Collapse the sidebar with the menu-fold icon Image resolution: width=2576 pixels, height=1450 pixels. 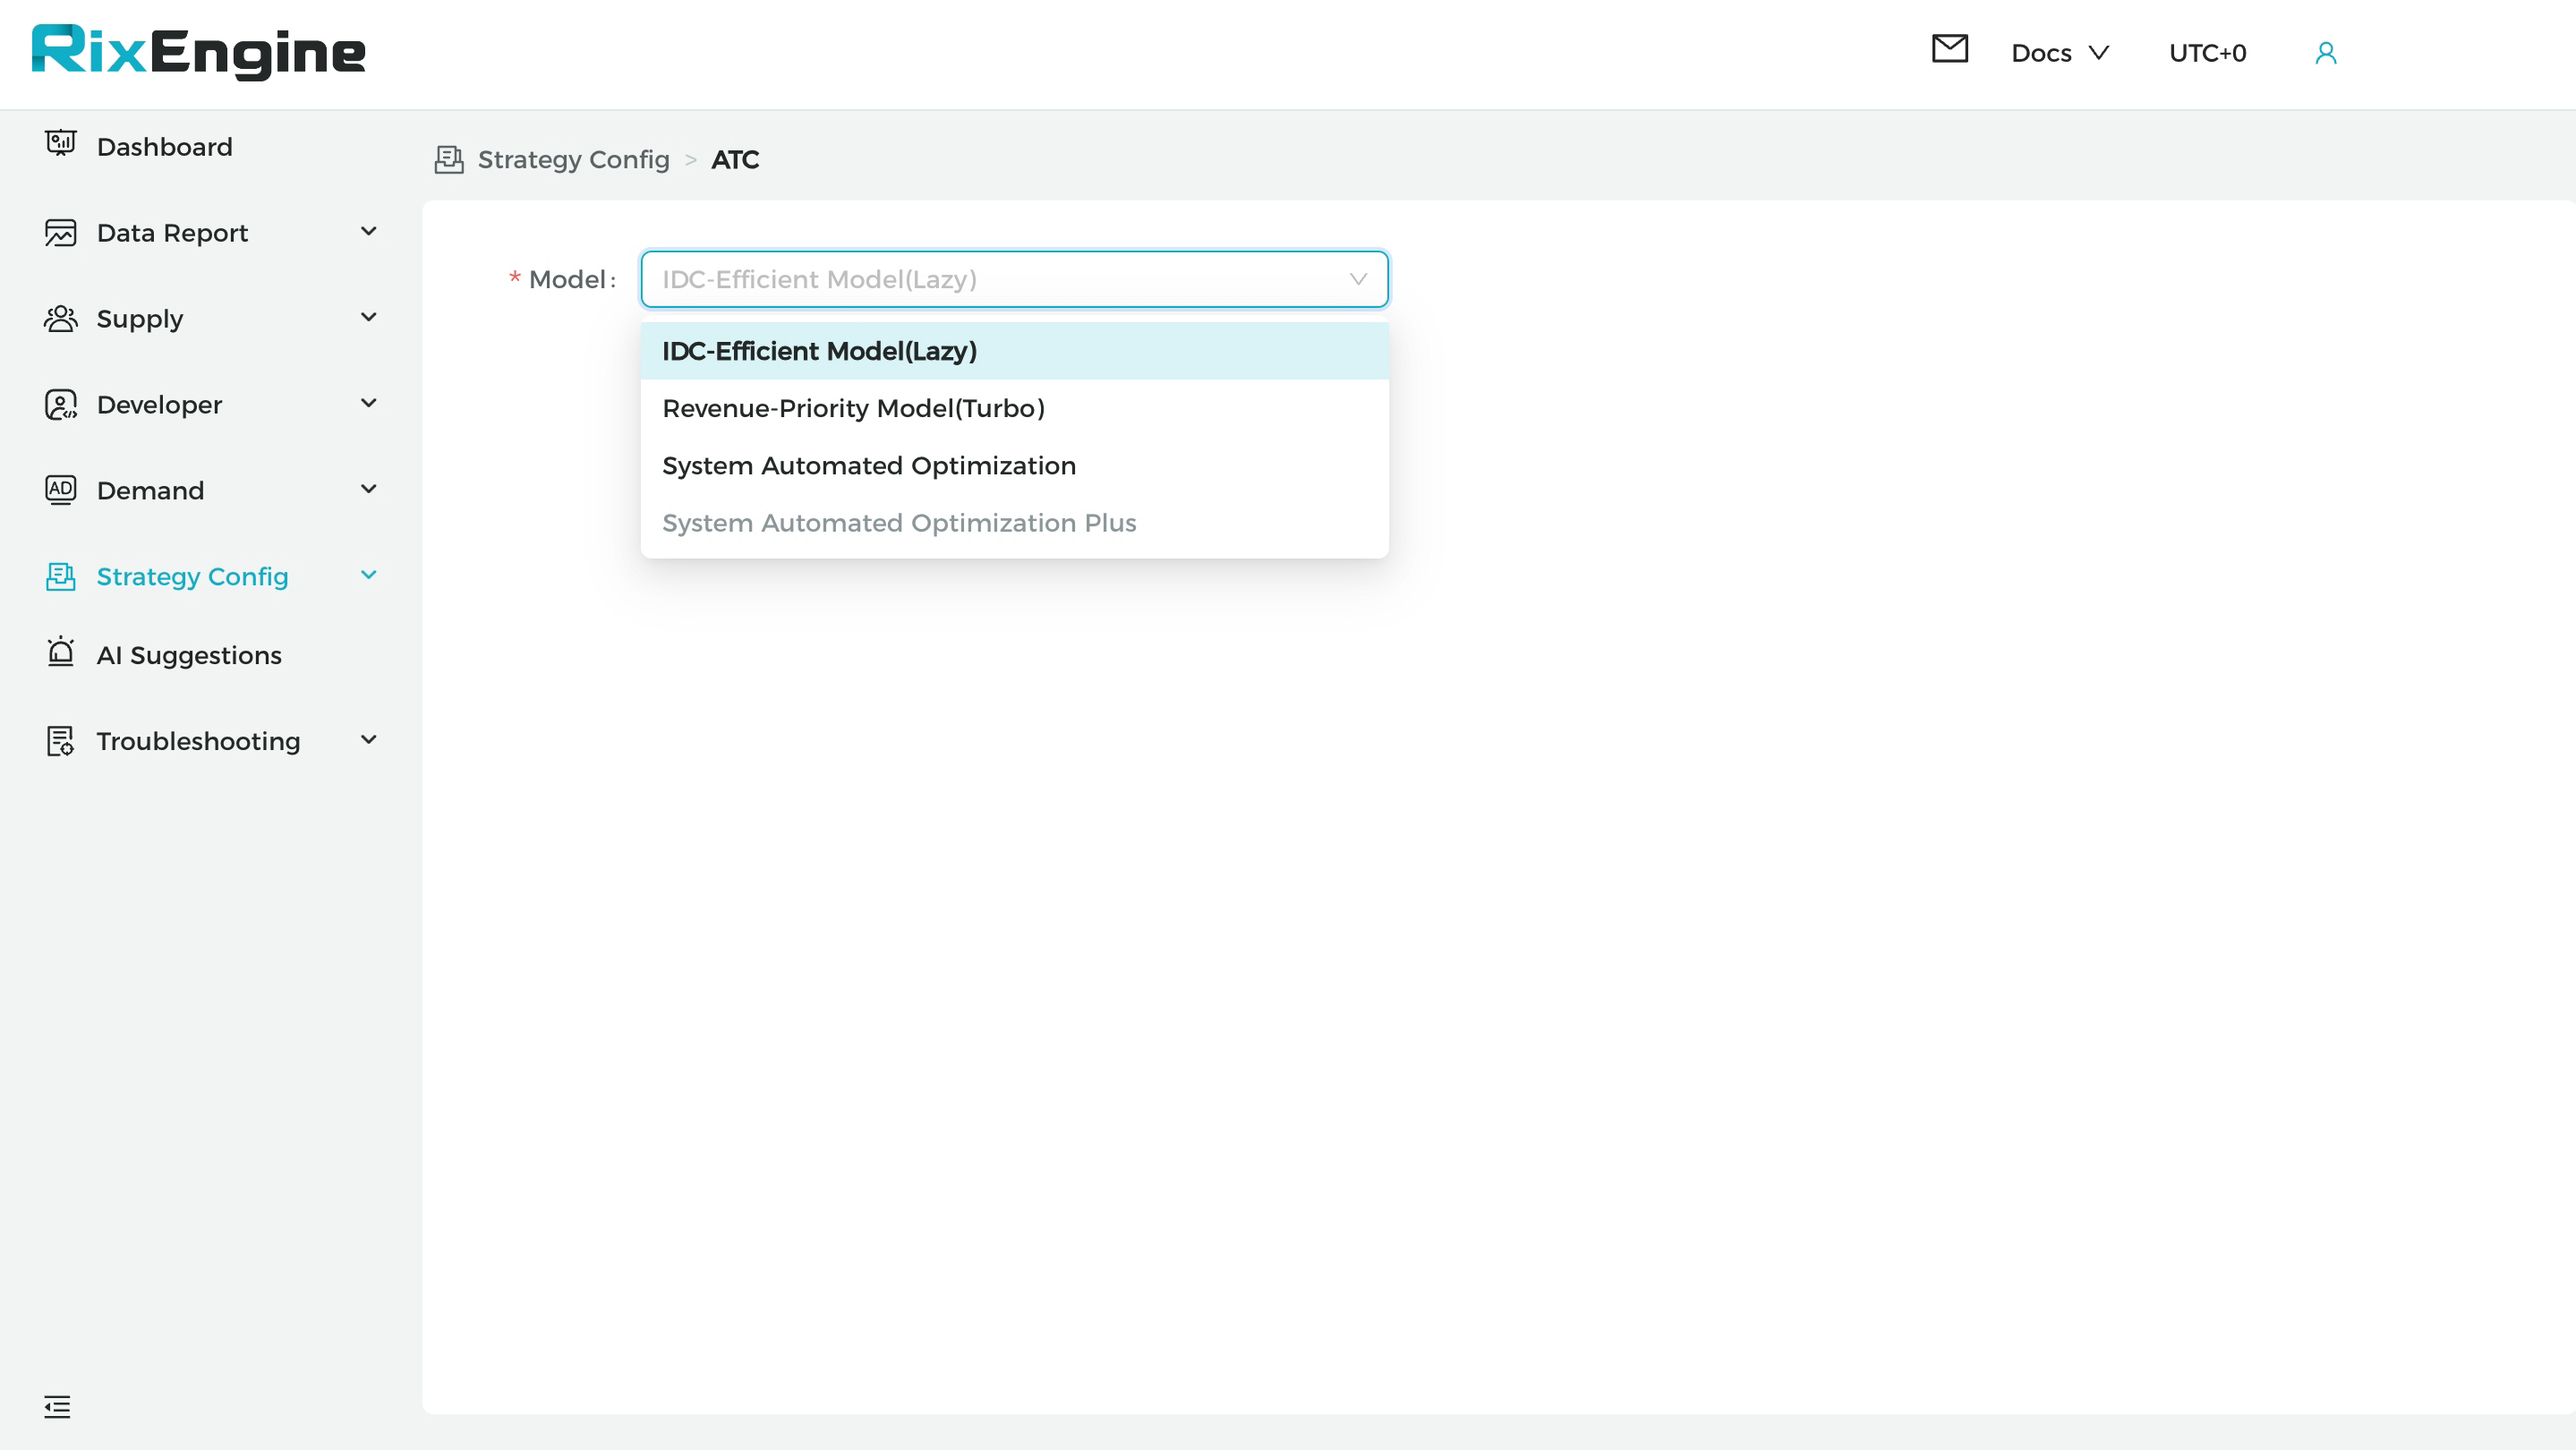[57, 1407]
